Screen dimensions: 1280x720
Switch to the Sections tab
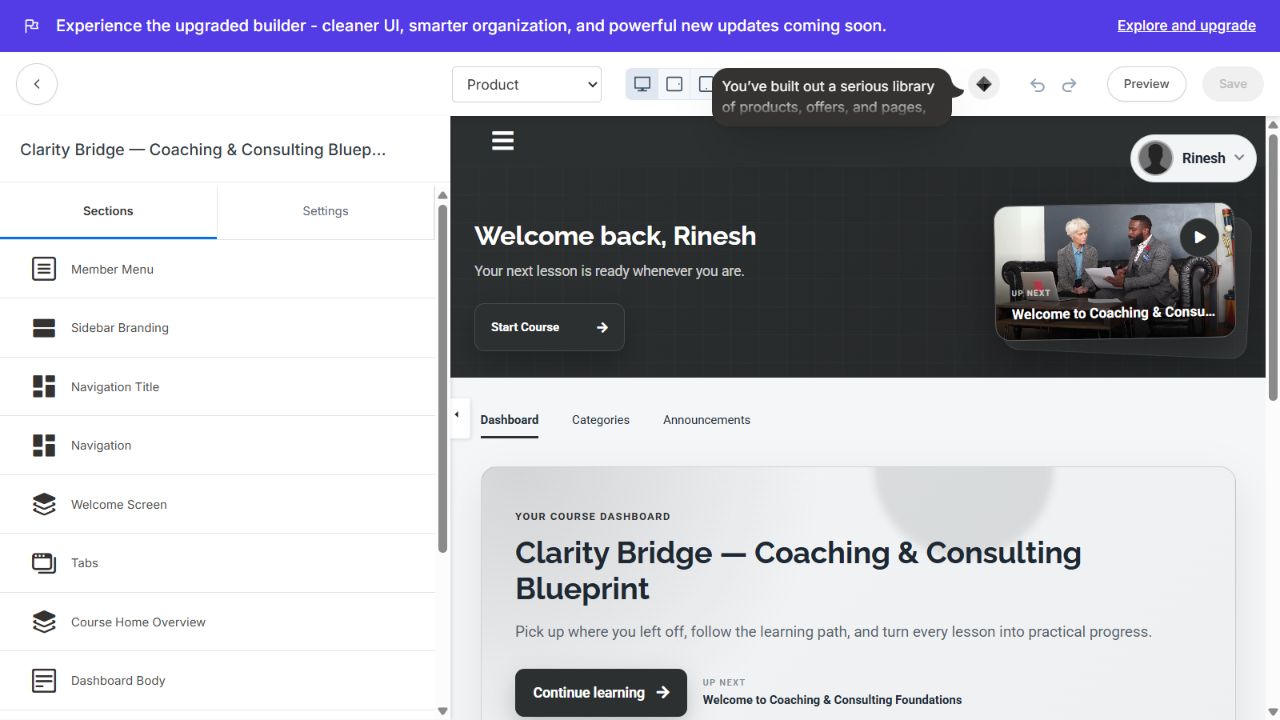[x=108, y=211]
